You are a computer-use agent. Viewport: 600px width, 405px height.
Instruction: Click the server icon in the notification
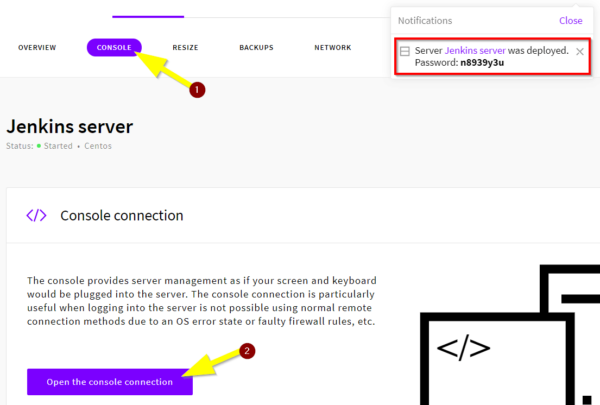pos(405,51)
